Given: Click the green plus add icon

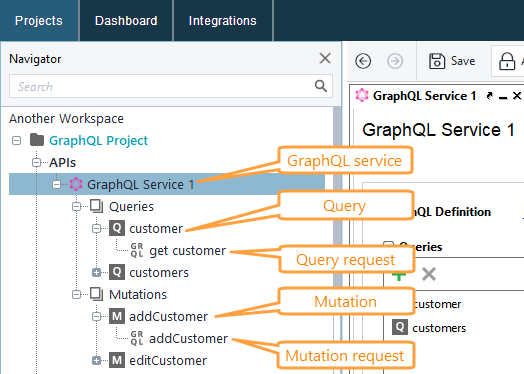Looking at the screenshot, I should (399, 277).
